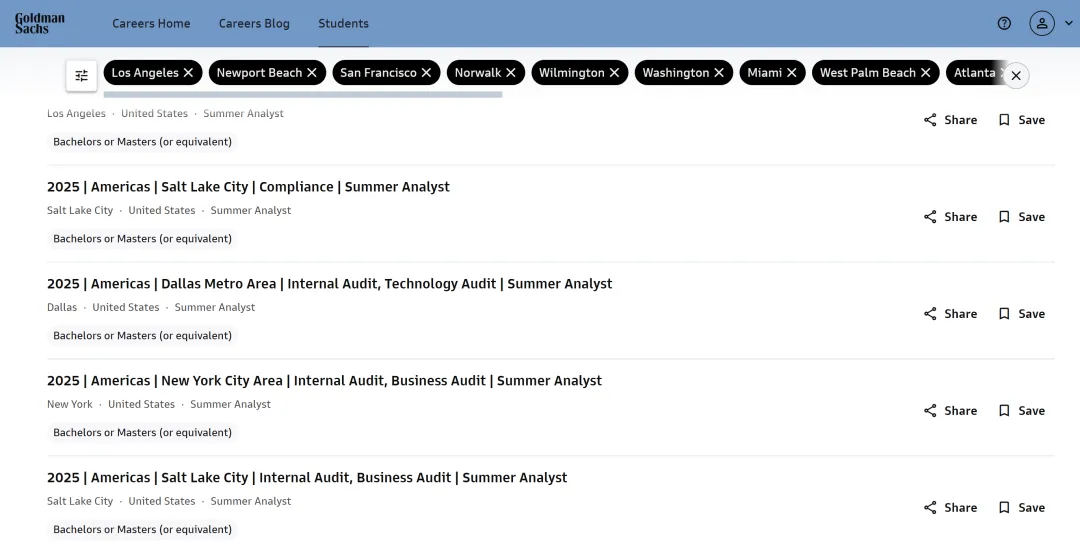Click the horizontal filter chips scrollbar
This screenshot has width=1080, height=552.
coord(303,94)
